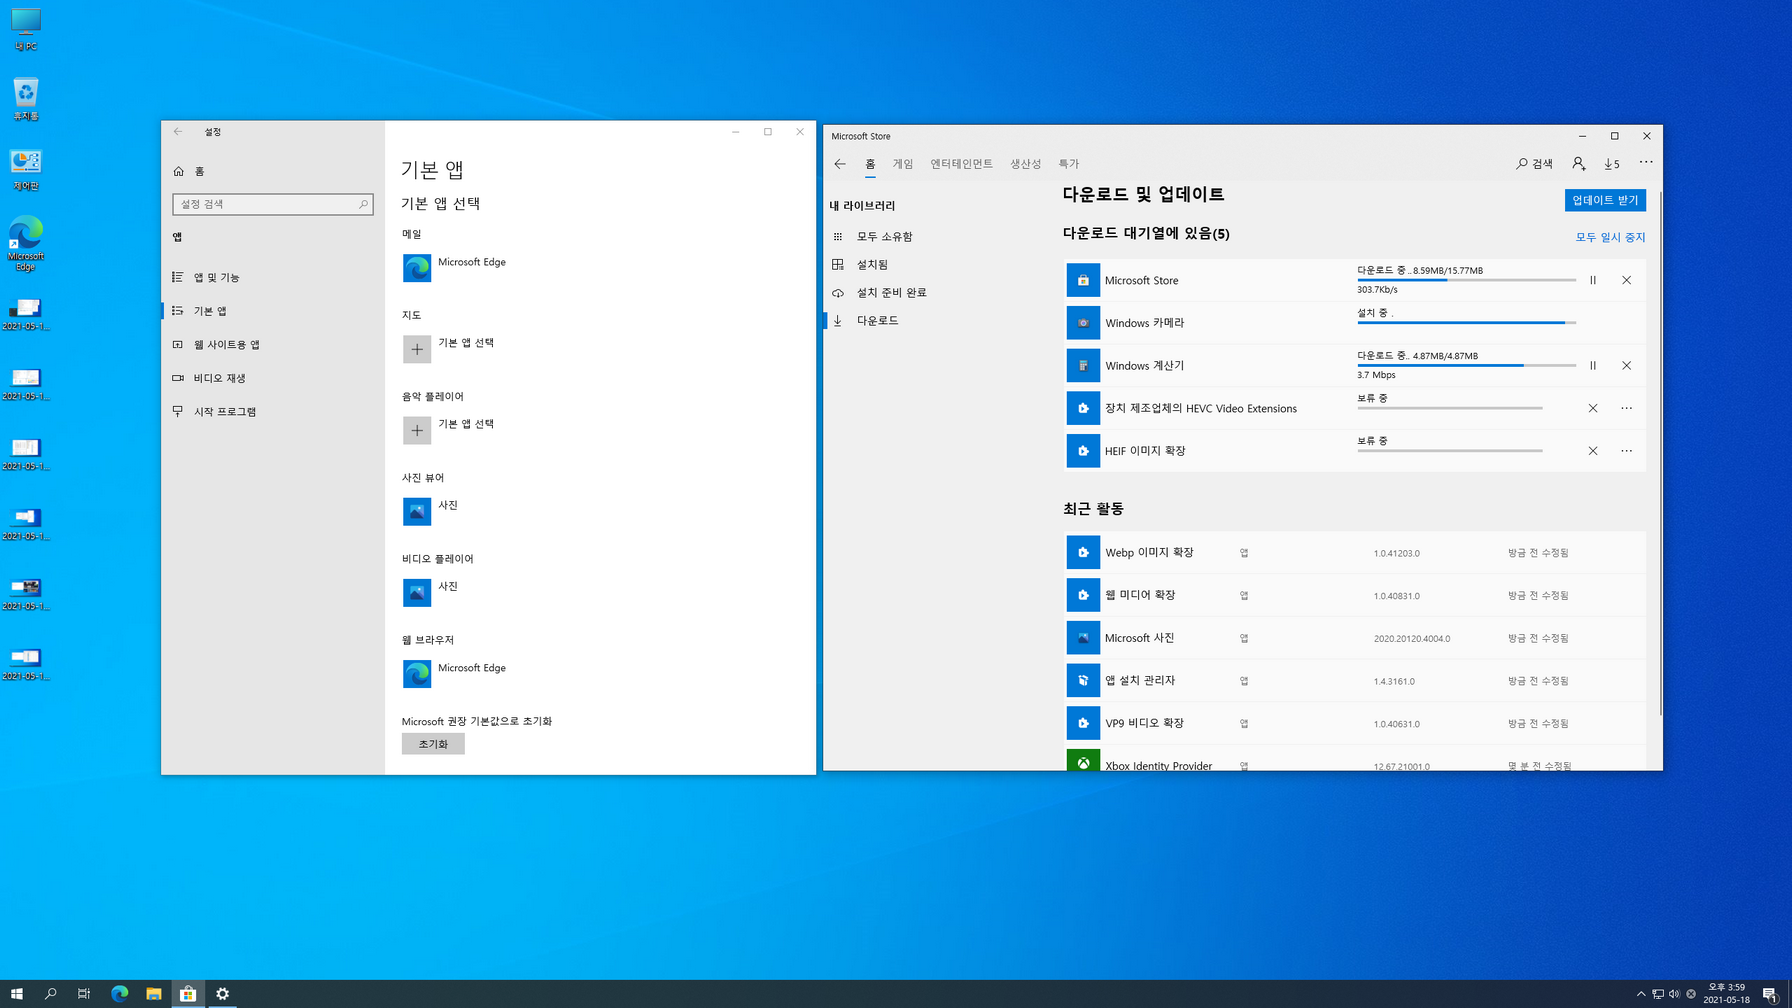Open the volume icon in system tray
Viewport: 1792px width, 1008px height.
(x=1674, y=994)
